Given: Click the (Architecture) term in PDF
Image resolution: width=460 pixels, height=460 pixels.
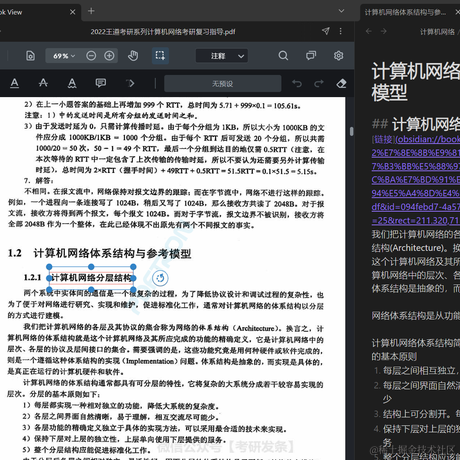Looking at the screenshot, I should [x=256, y=328].
